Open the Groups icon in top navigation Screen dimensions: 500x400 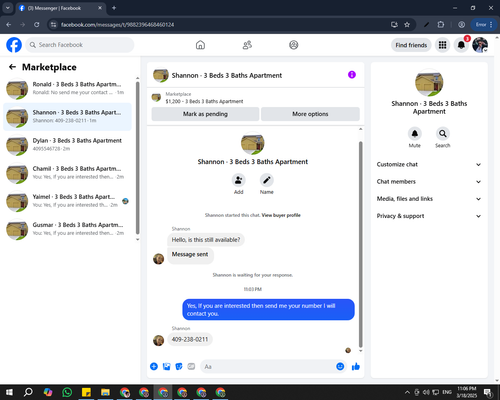coord(294,45)
